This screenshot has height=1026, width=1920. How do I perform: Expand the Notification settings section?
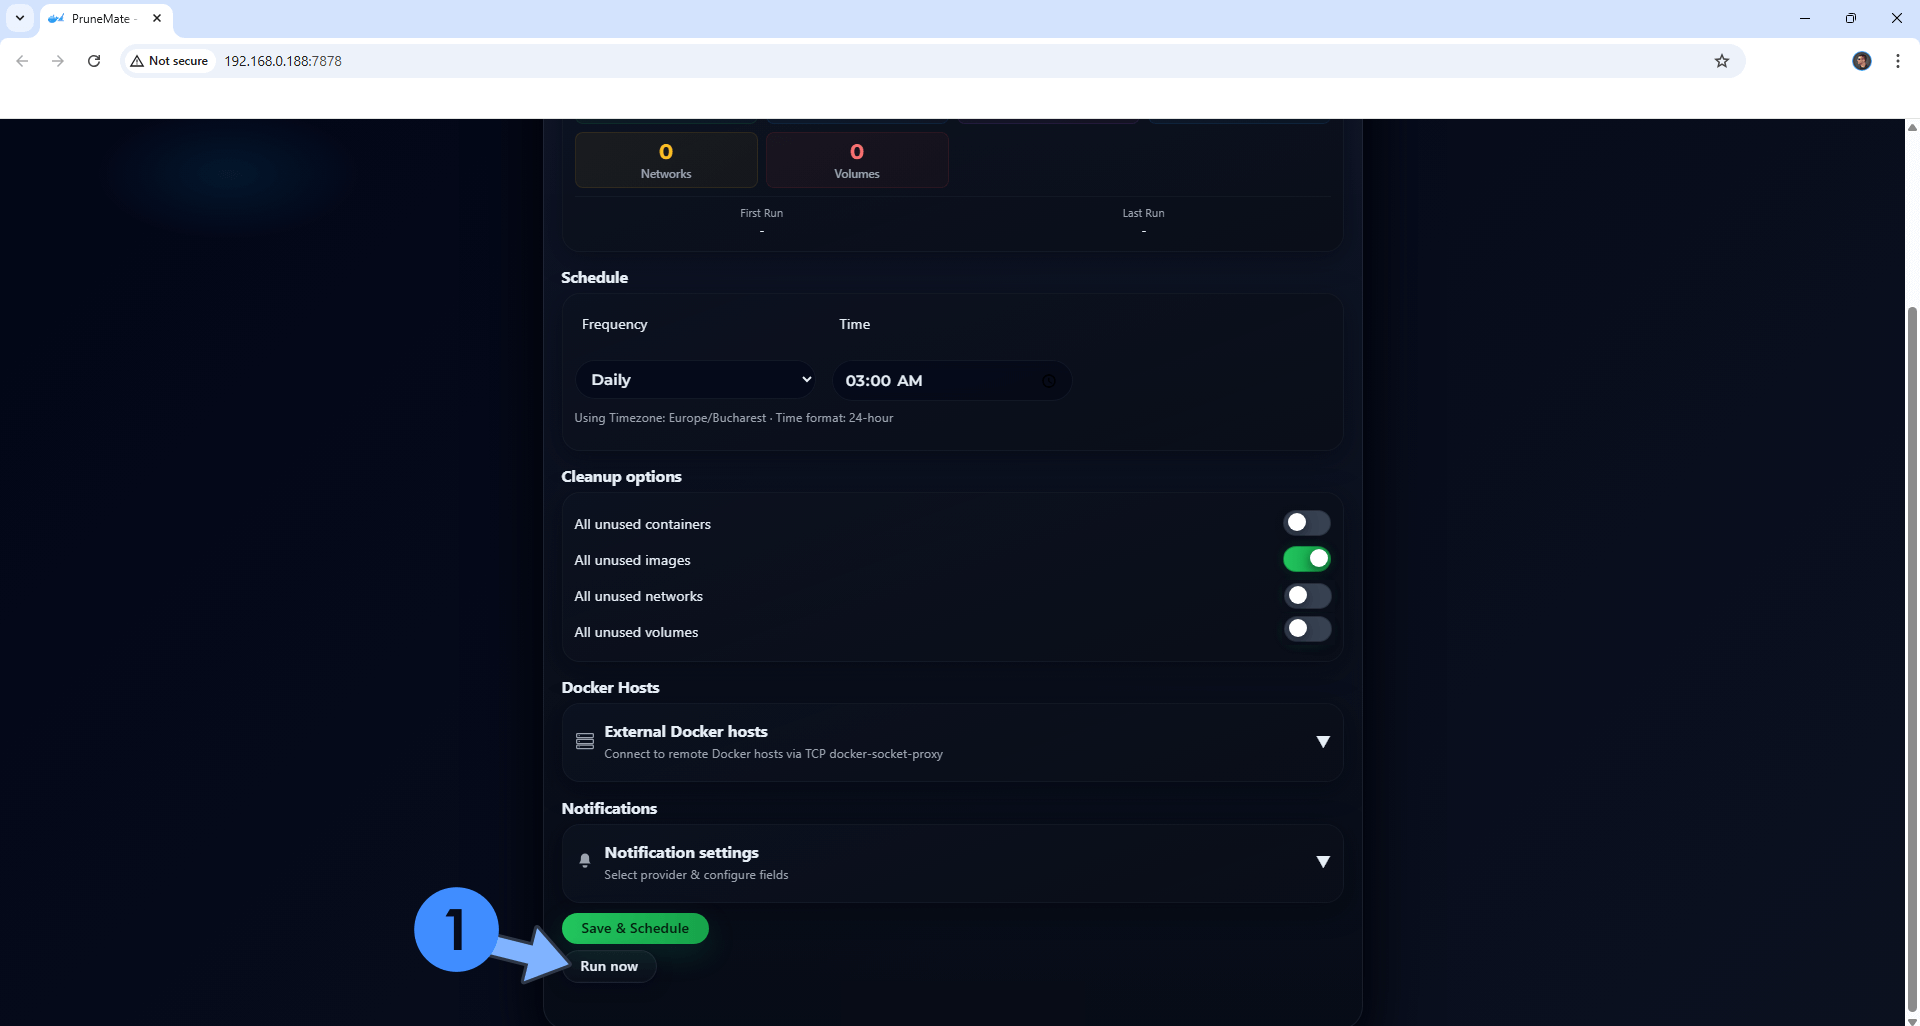[x=1322, y=861]
